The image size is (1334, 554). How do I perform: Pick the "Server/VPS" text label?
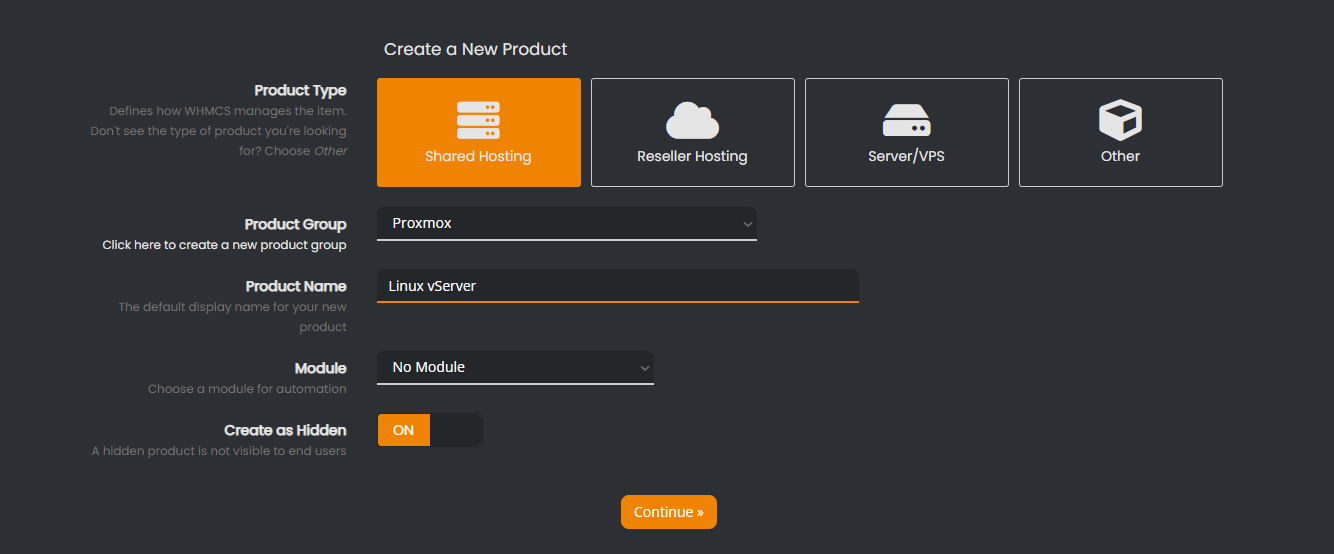(x=906, y=156)
